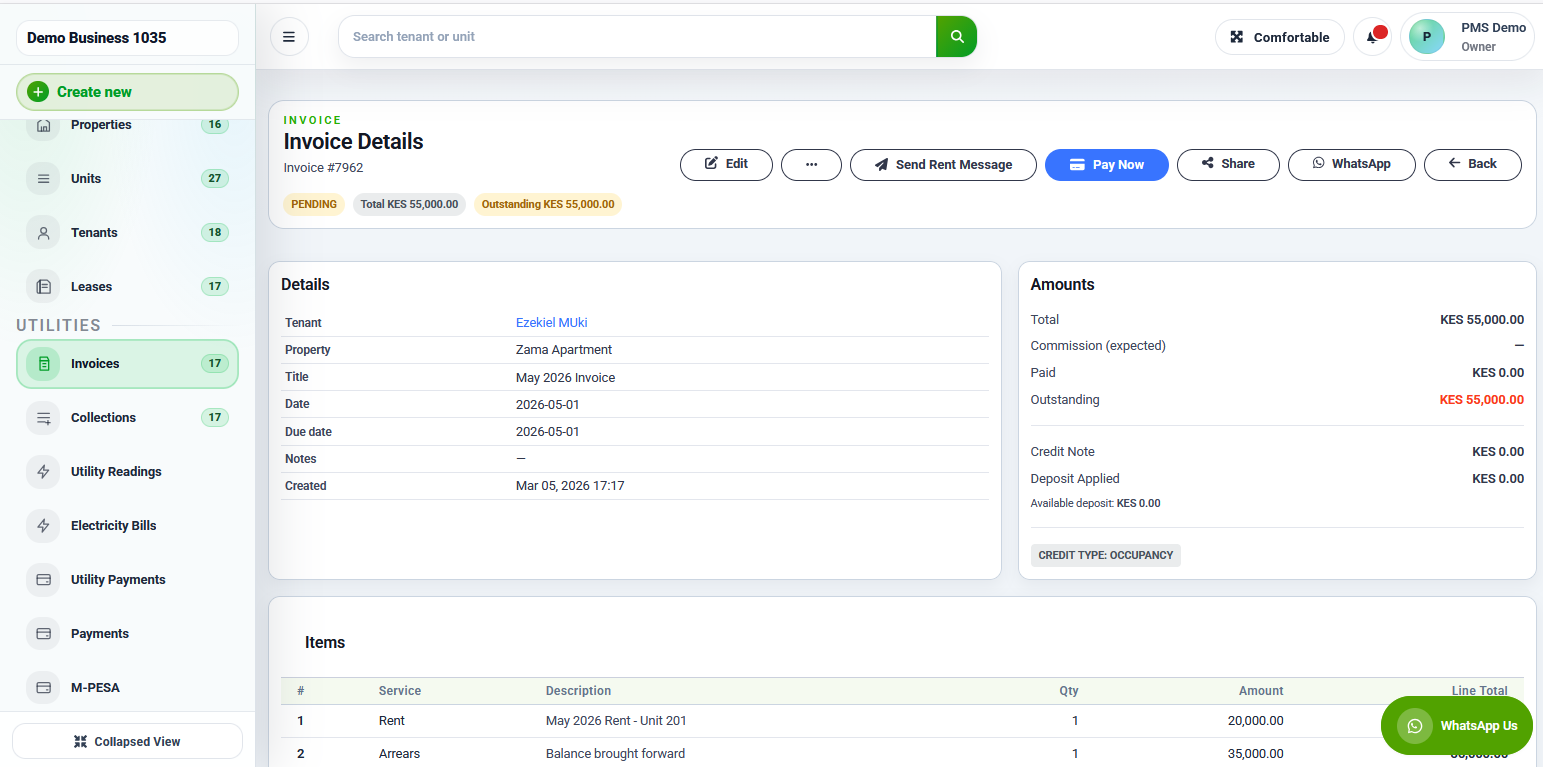Open the PMS Demo Owner account menu
The image size is (1543, 767).
click(1468, 36)
